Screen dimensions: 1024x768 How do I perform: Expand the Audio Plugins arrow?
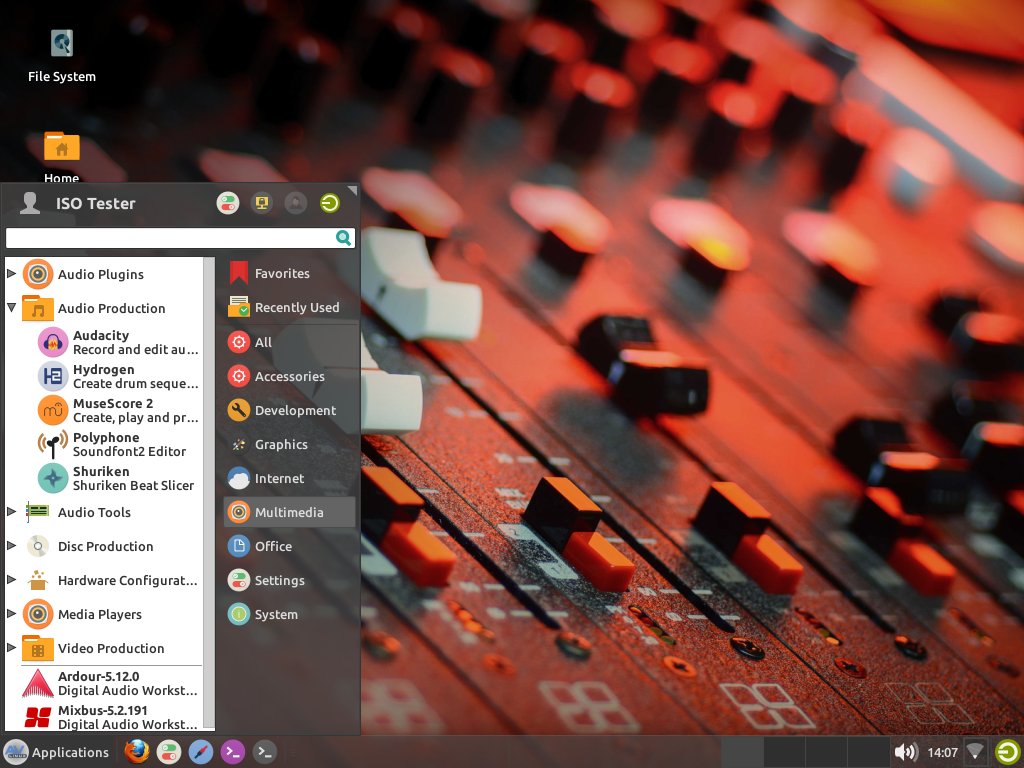(11, 274)
